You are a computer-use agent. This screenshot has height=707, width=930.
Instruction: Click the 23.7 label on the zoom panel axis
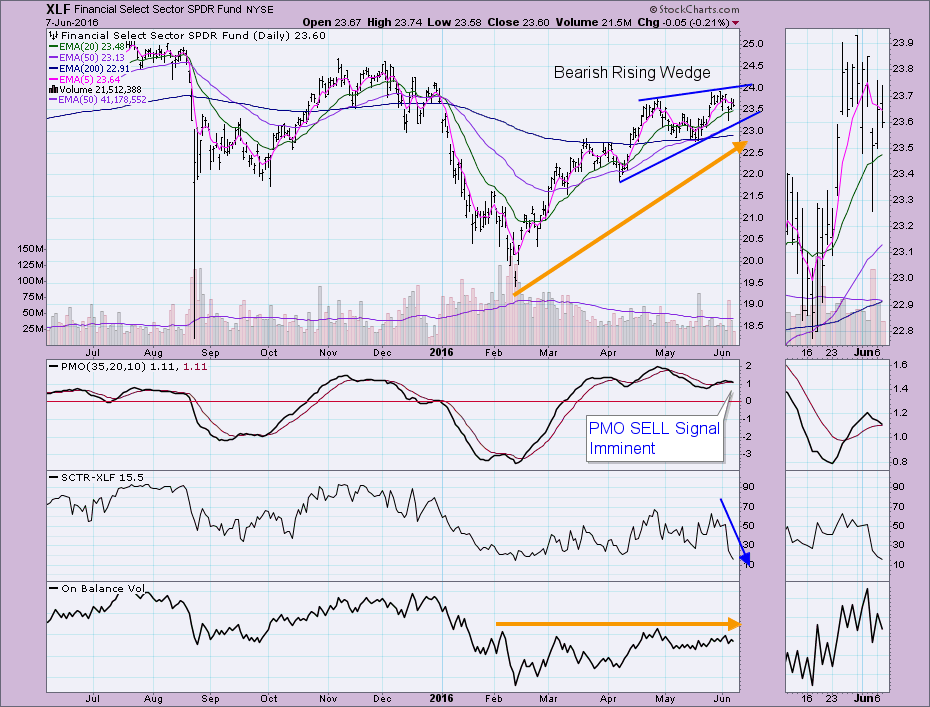click(902, 95)
